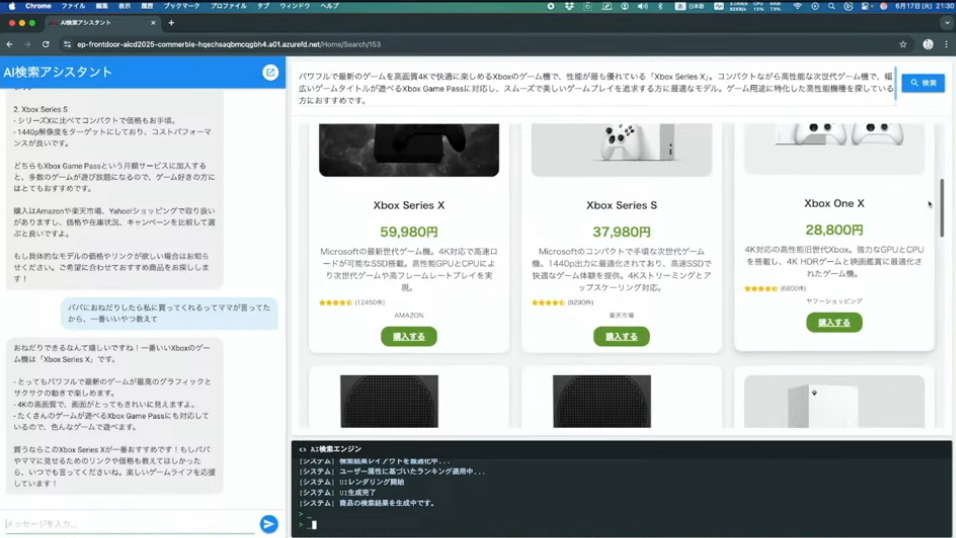956x538 pixels.
Task: Click the Xbox Series S product title
Action: pos(621,206)
